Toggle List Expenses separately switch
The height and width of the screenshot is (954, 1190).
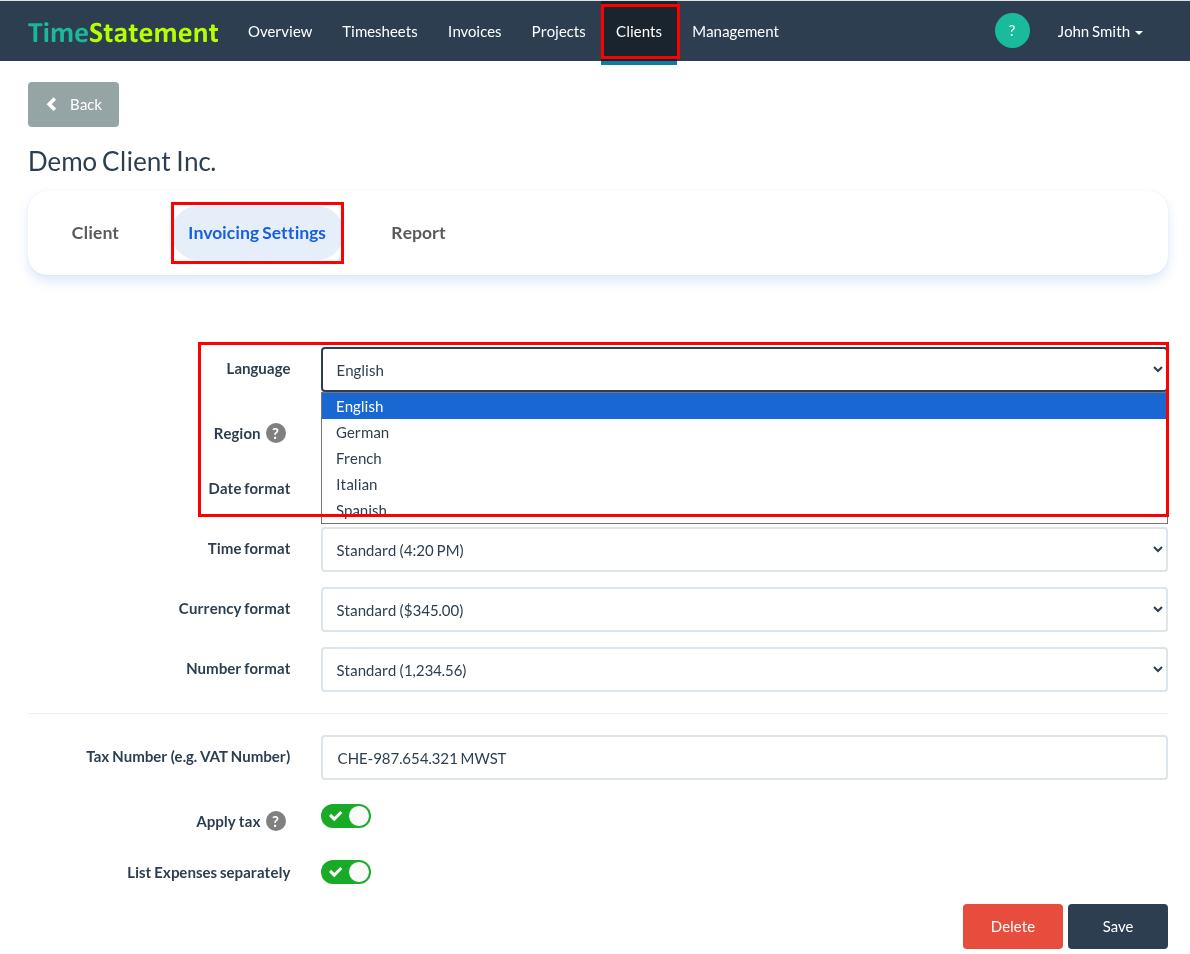tap(346, 872)
